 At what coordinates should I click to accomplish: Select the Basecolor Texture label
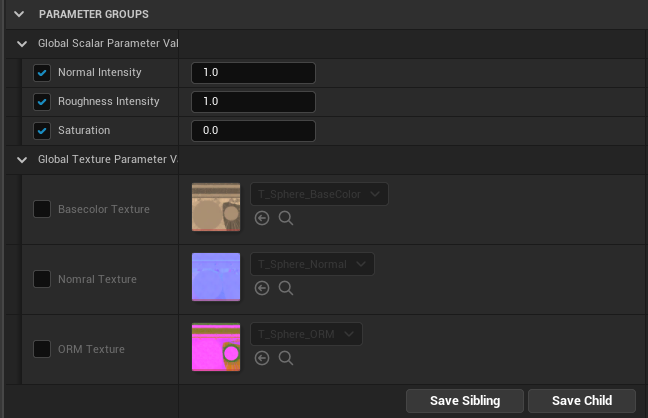[104, 209]
